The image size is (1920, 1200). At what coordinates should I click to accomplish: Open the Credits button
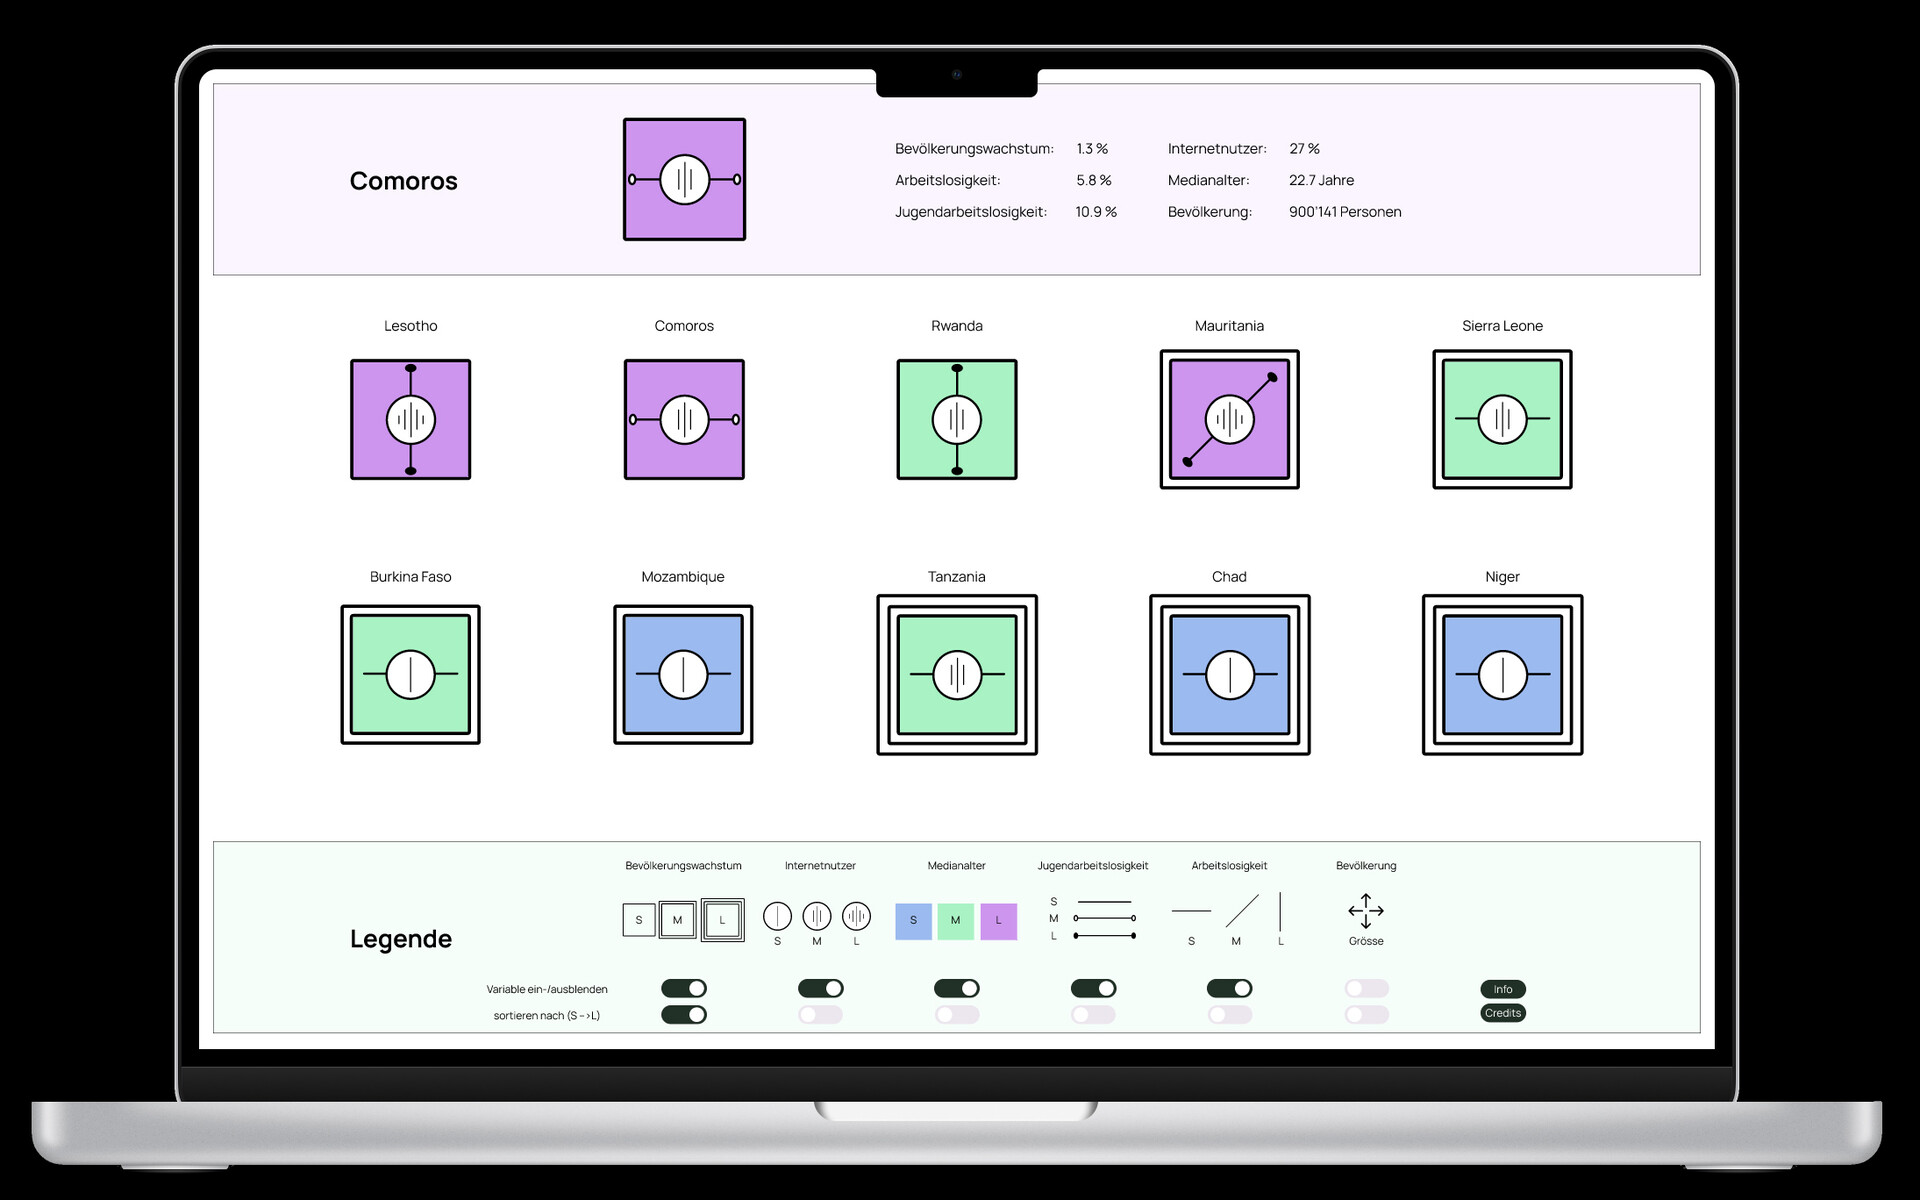click(x=1503, y=1013)
